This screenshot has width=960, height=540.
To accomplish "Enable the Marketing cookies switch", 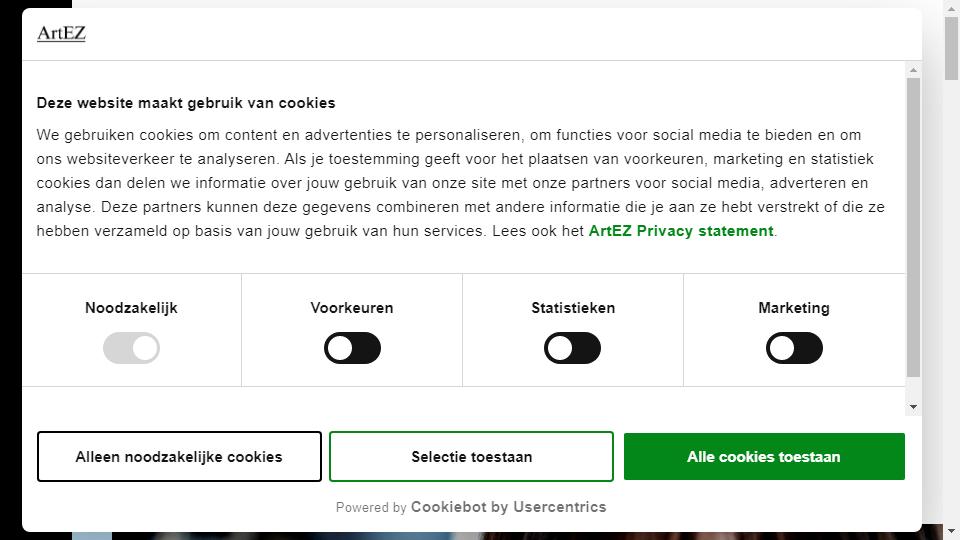I will [x=794, y=348].
